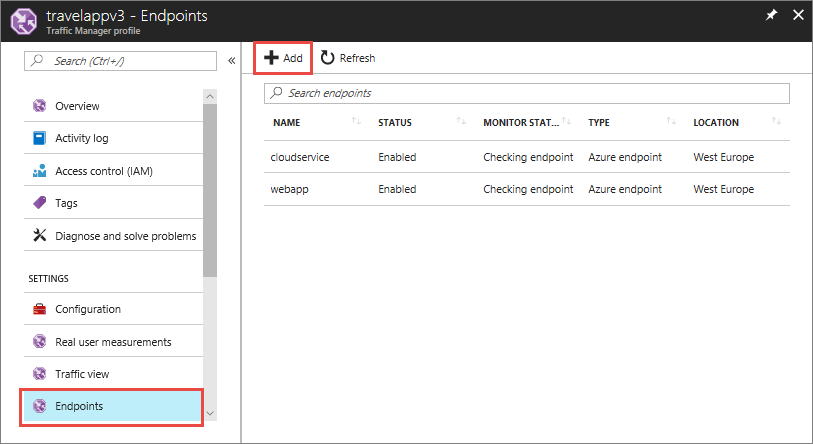Close the Endpoints blade
Image resolution: width=813 pixels, height=444 pixels.
798,15
